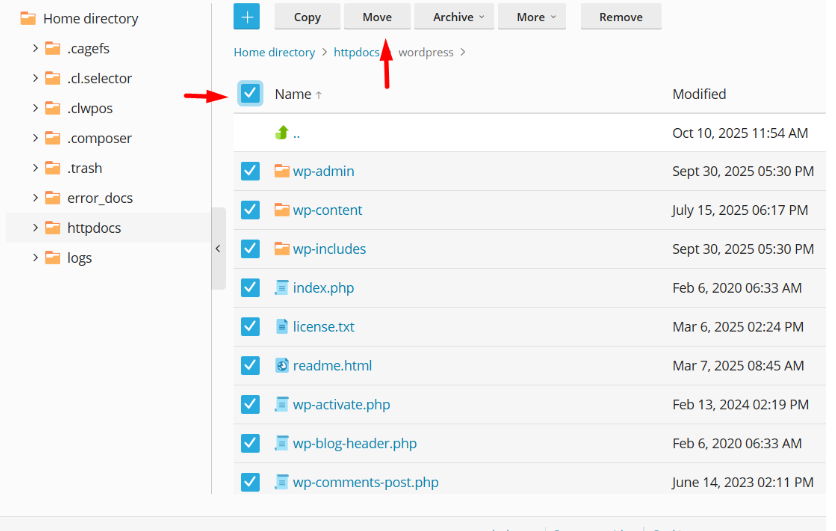
Task: Open the More dropdown menu
Action: coord(535,17)
